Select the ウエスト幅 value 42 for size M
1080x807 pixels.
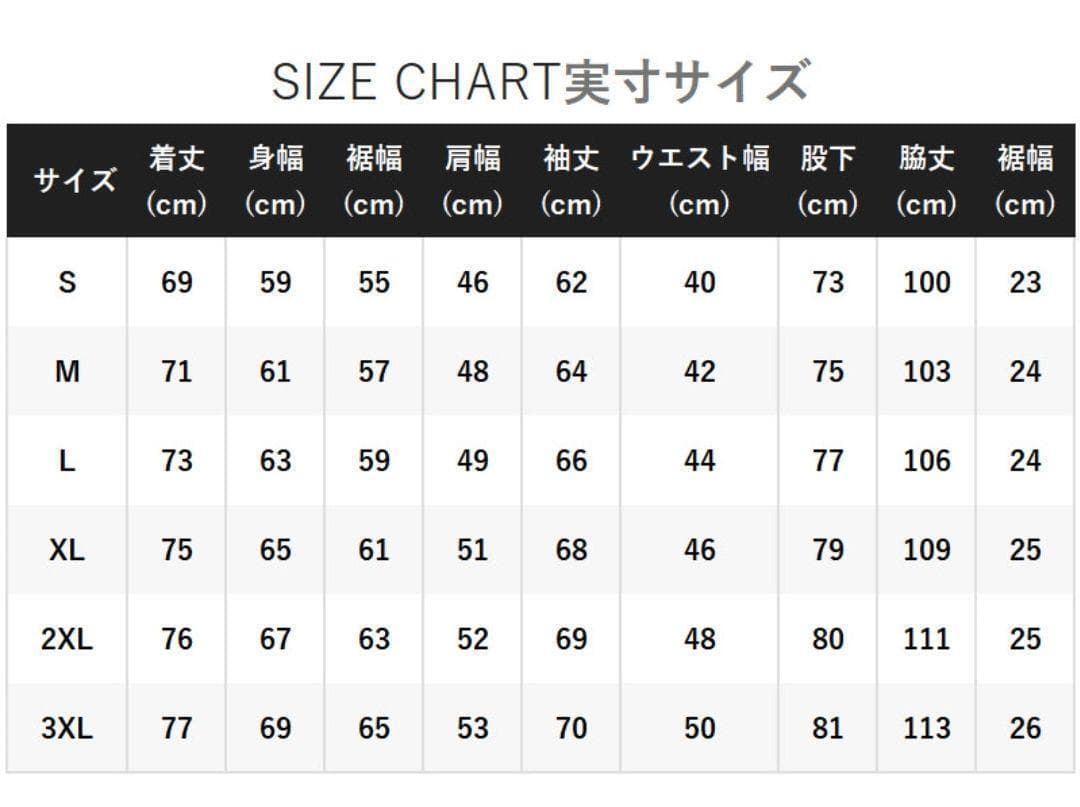(x=699, y=372)
